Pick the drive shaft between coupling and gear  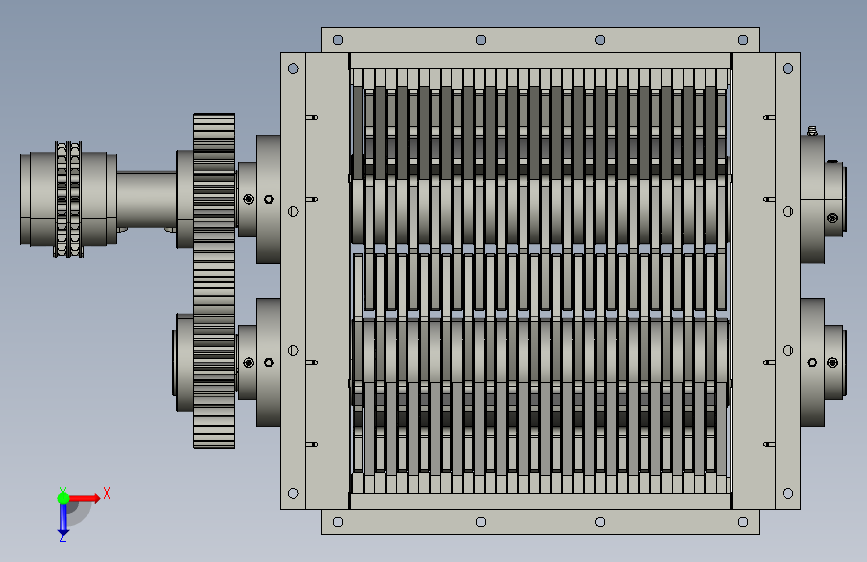coord(147,200)
